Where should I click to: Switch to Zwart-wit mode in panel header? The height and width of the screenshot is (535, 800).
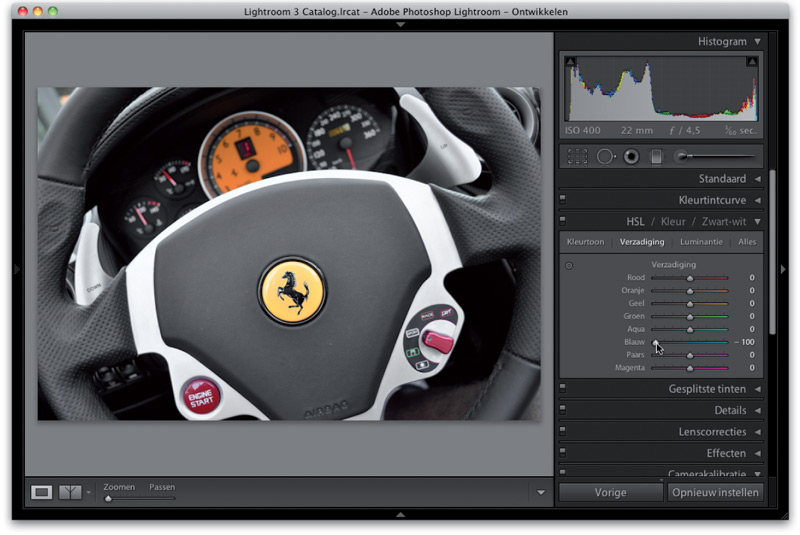tap(723, 222)
